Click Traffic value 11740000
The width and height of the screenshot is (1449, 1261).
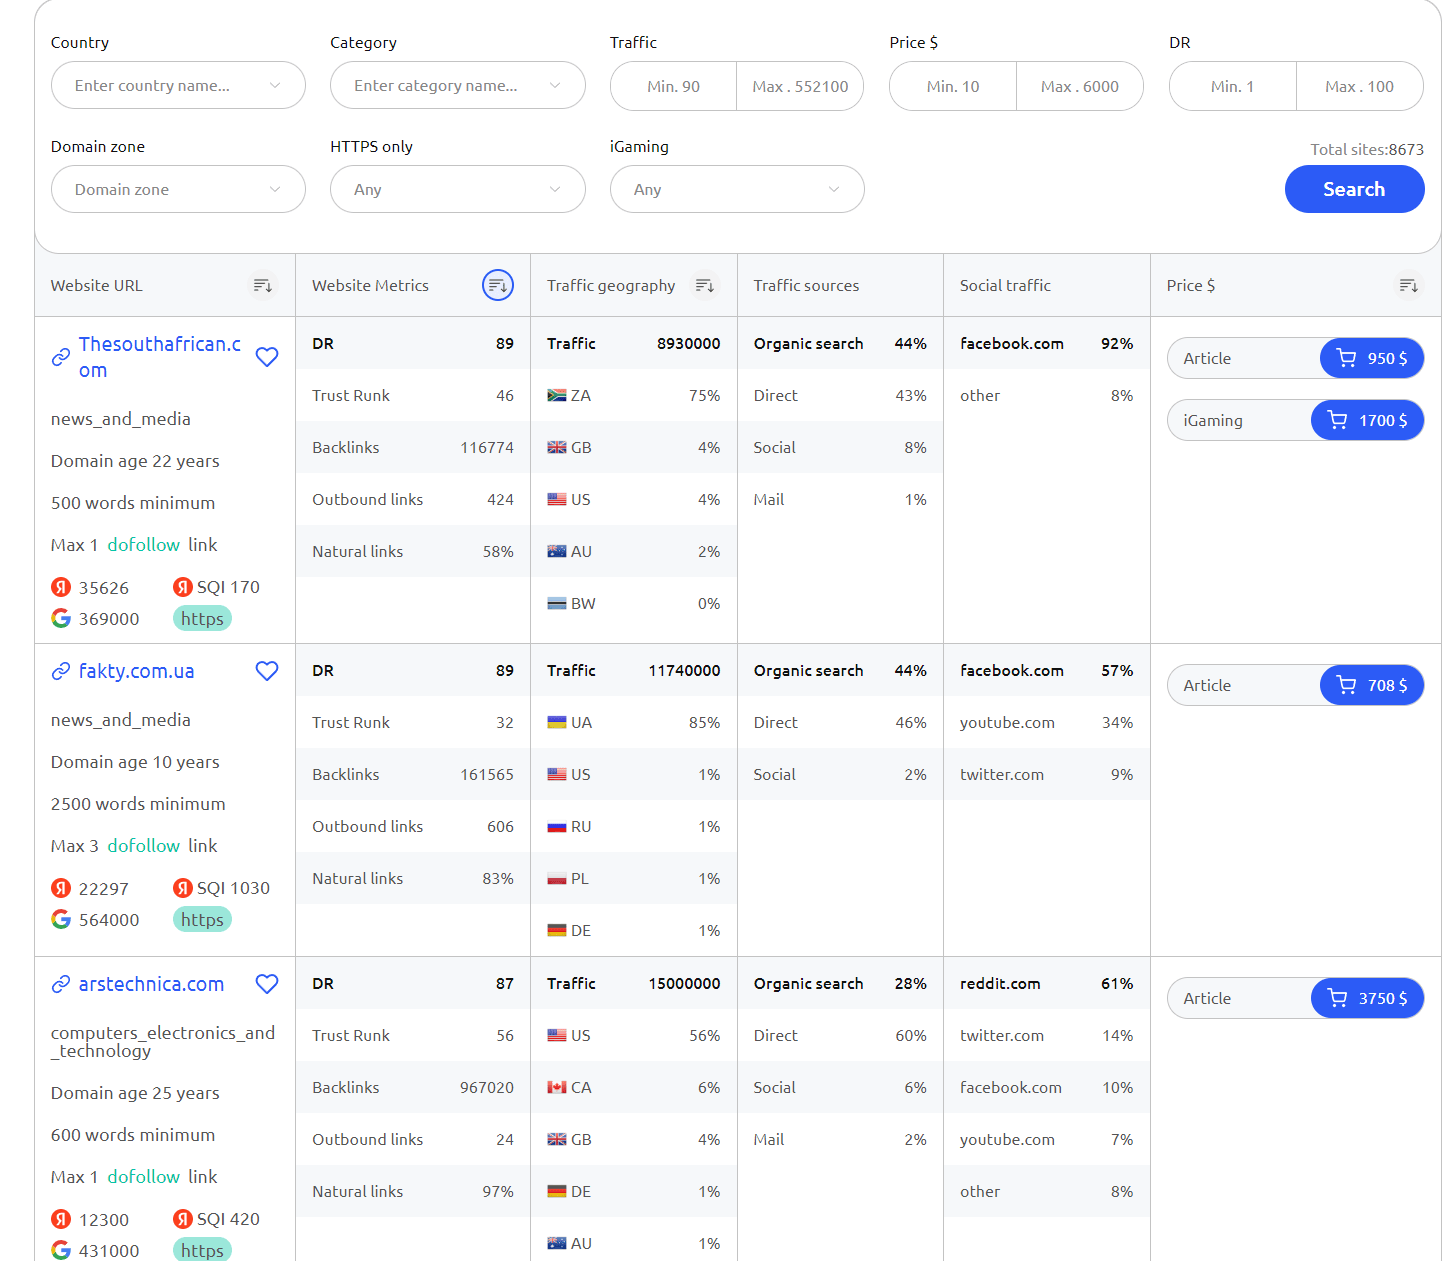click(684, 671)
